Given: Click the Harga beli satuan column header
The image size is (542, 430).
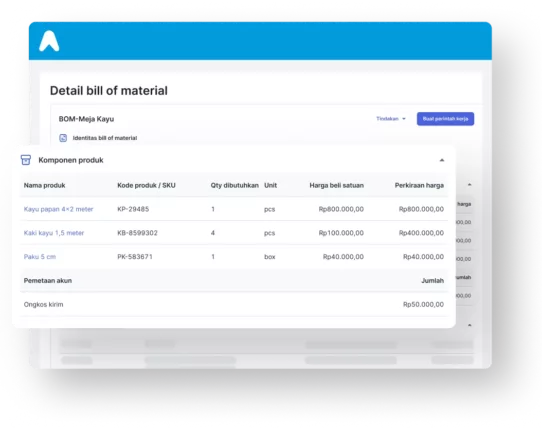Looking at the screenshot, I should click(x=336, y=185).
